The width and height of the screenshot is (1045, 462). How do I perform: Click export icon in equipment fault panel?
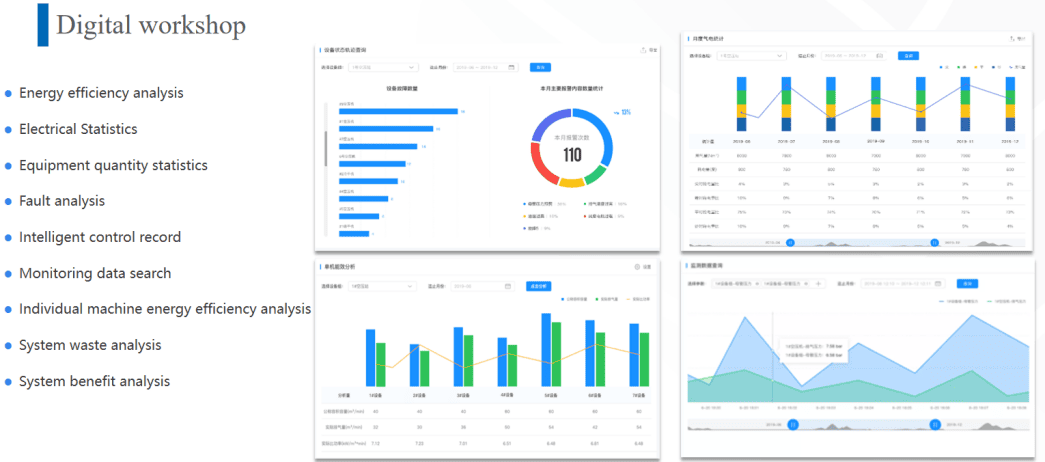tap(643, 49)
